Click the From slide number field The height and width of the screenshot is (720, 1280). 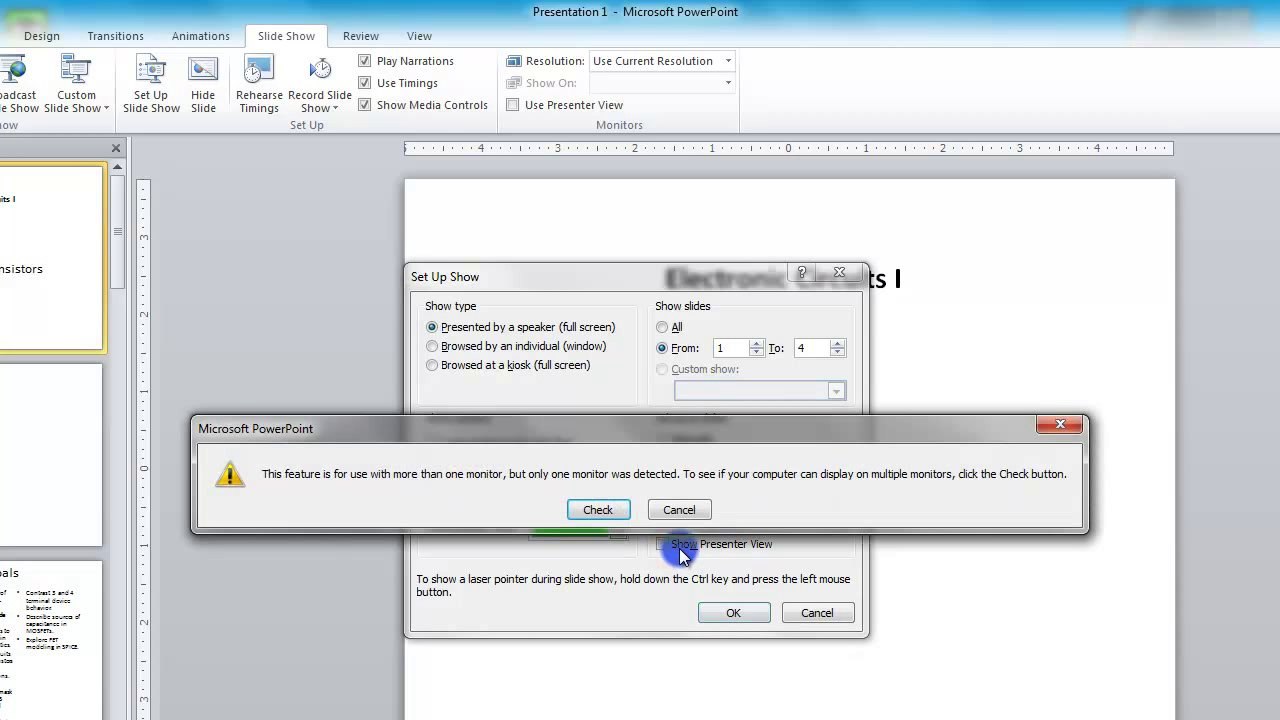(x=731, y=348)
